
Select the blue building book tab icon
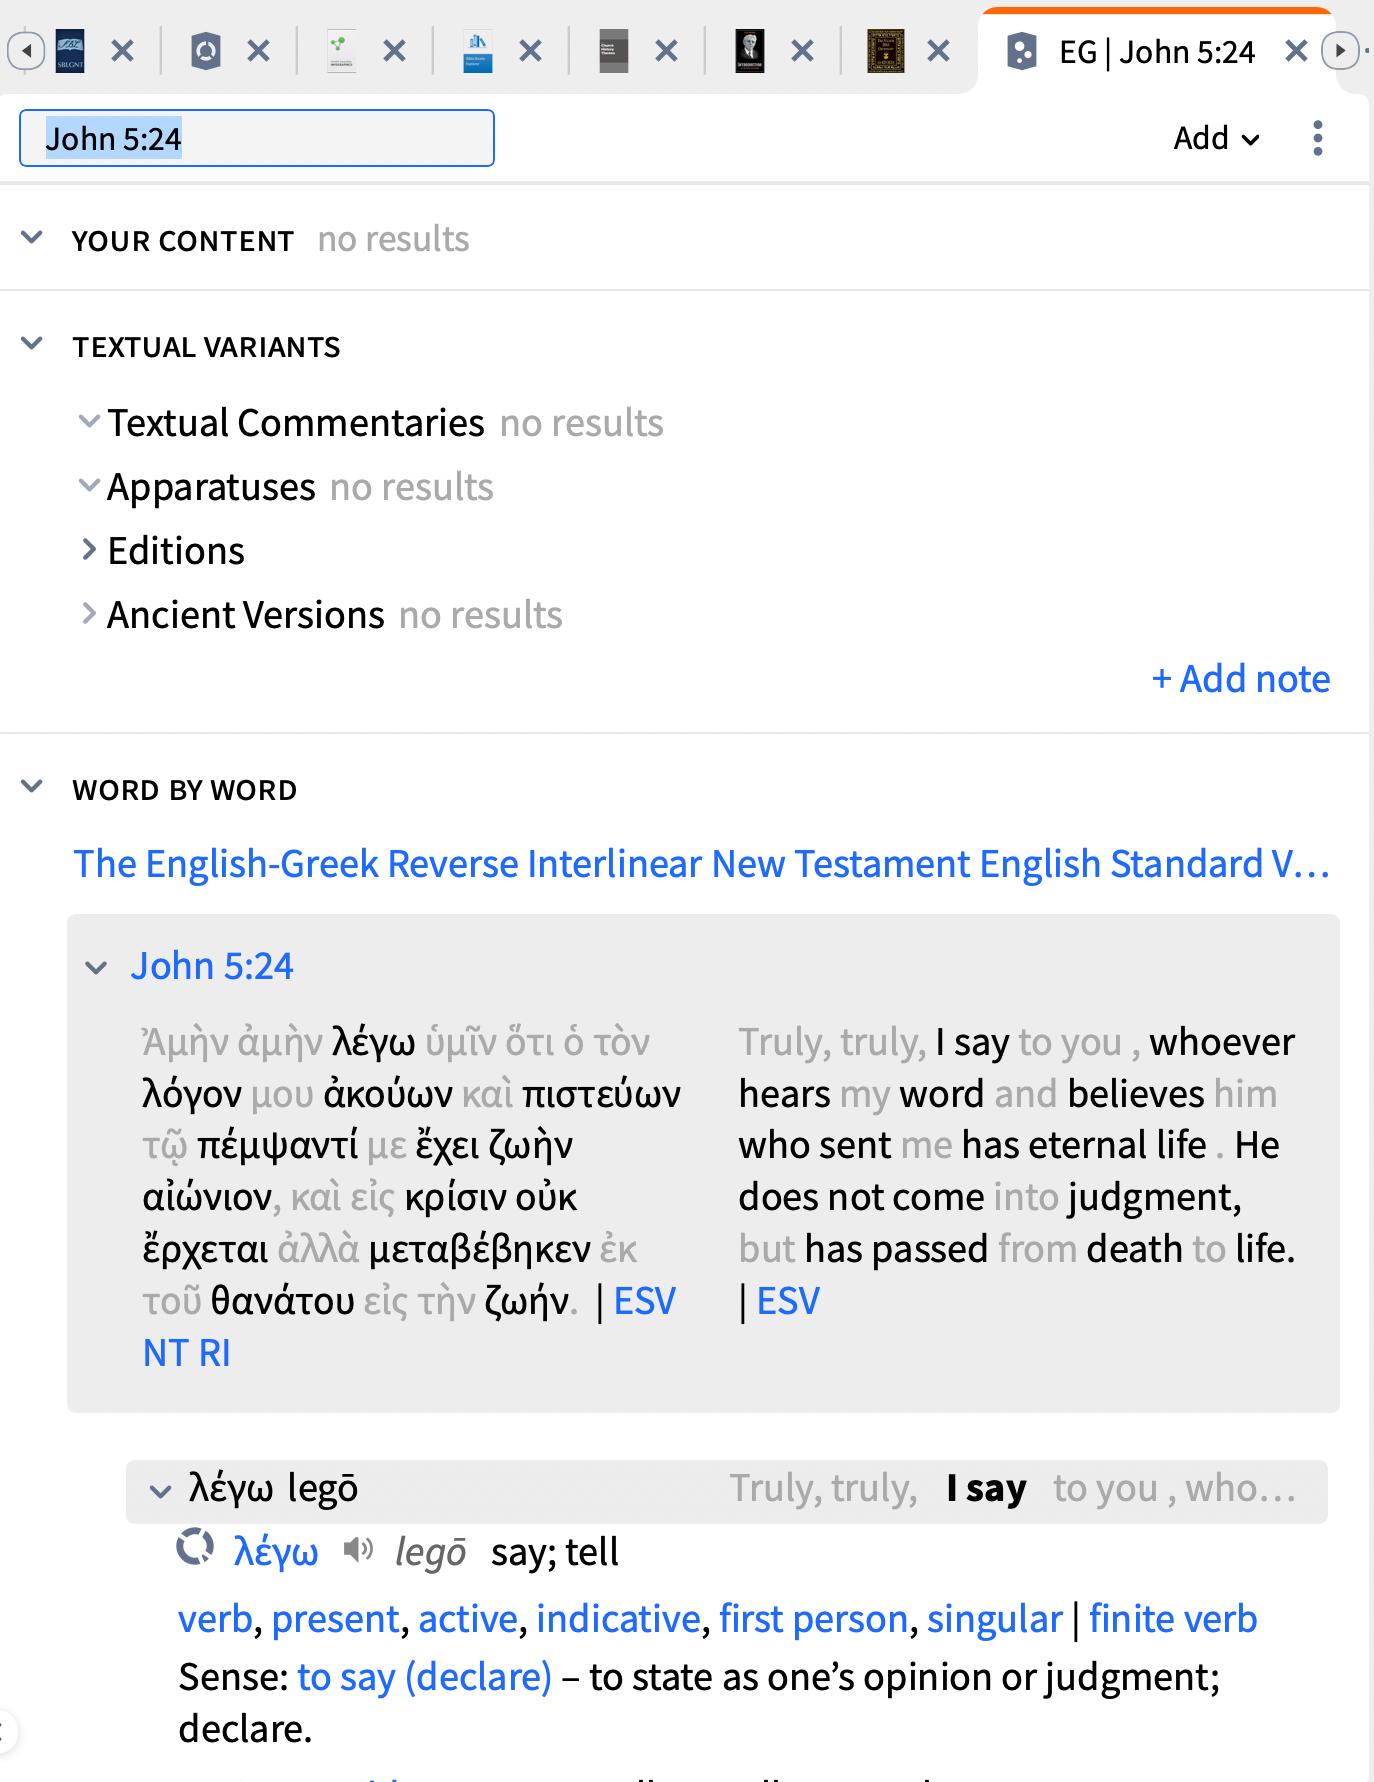[x=478, y=51]
